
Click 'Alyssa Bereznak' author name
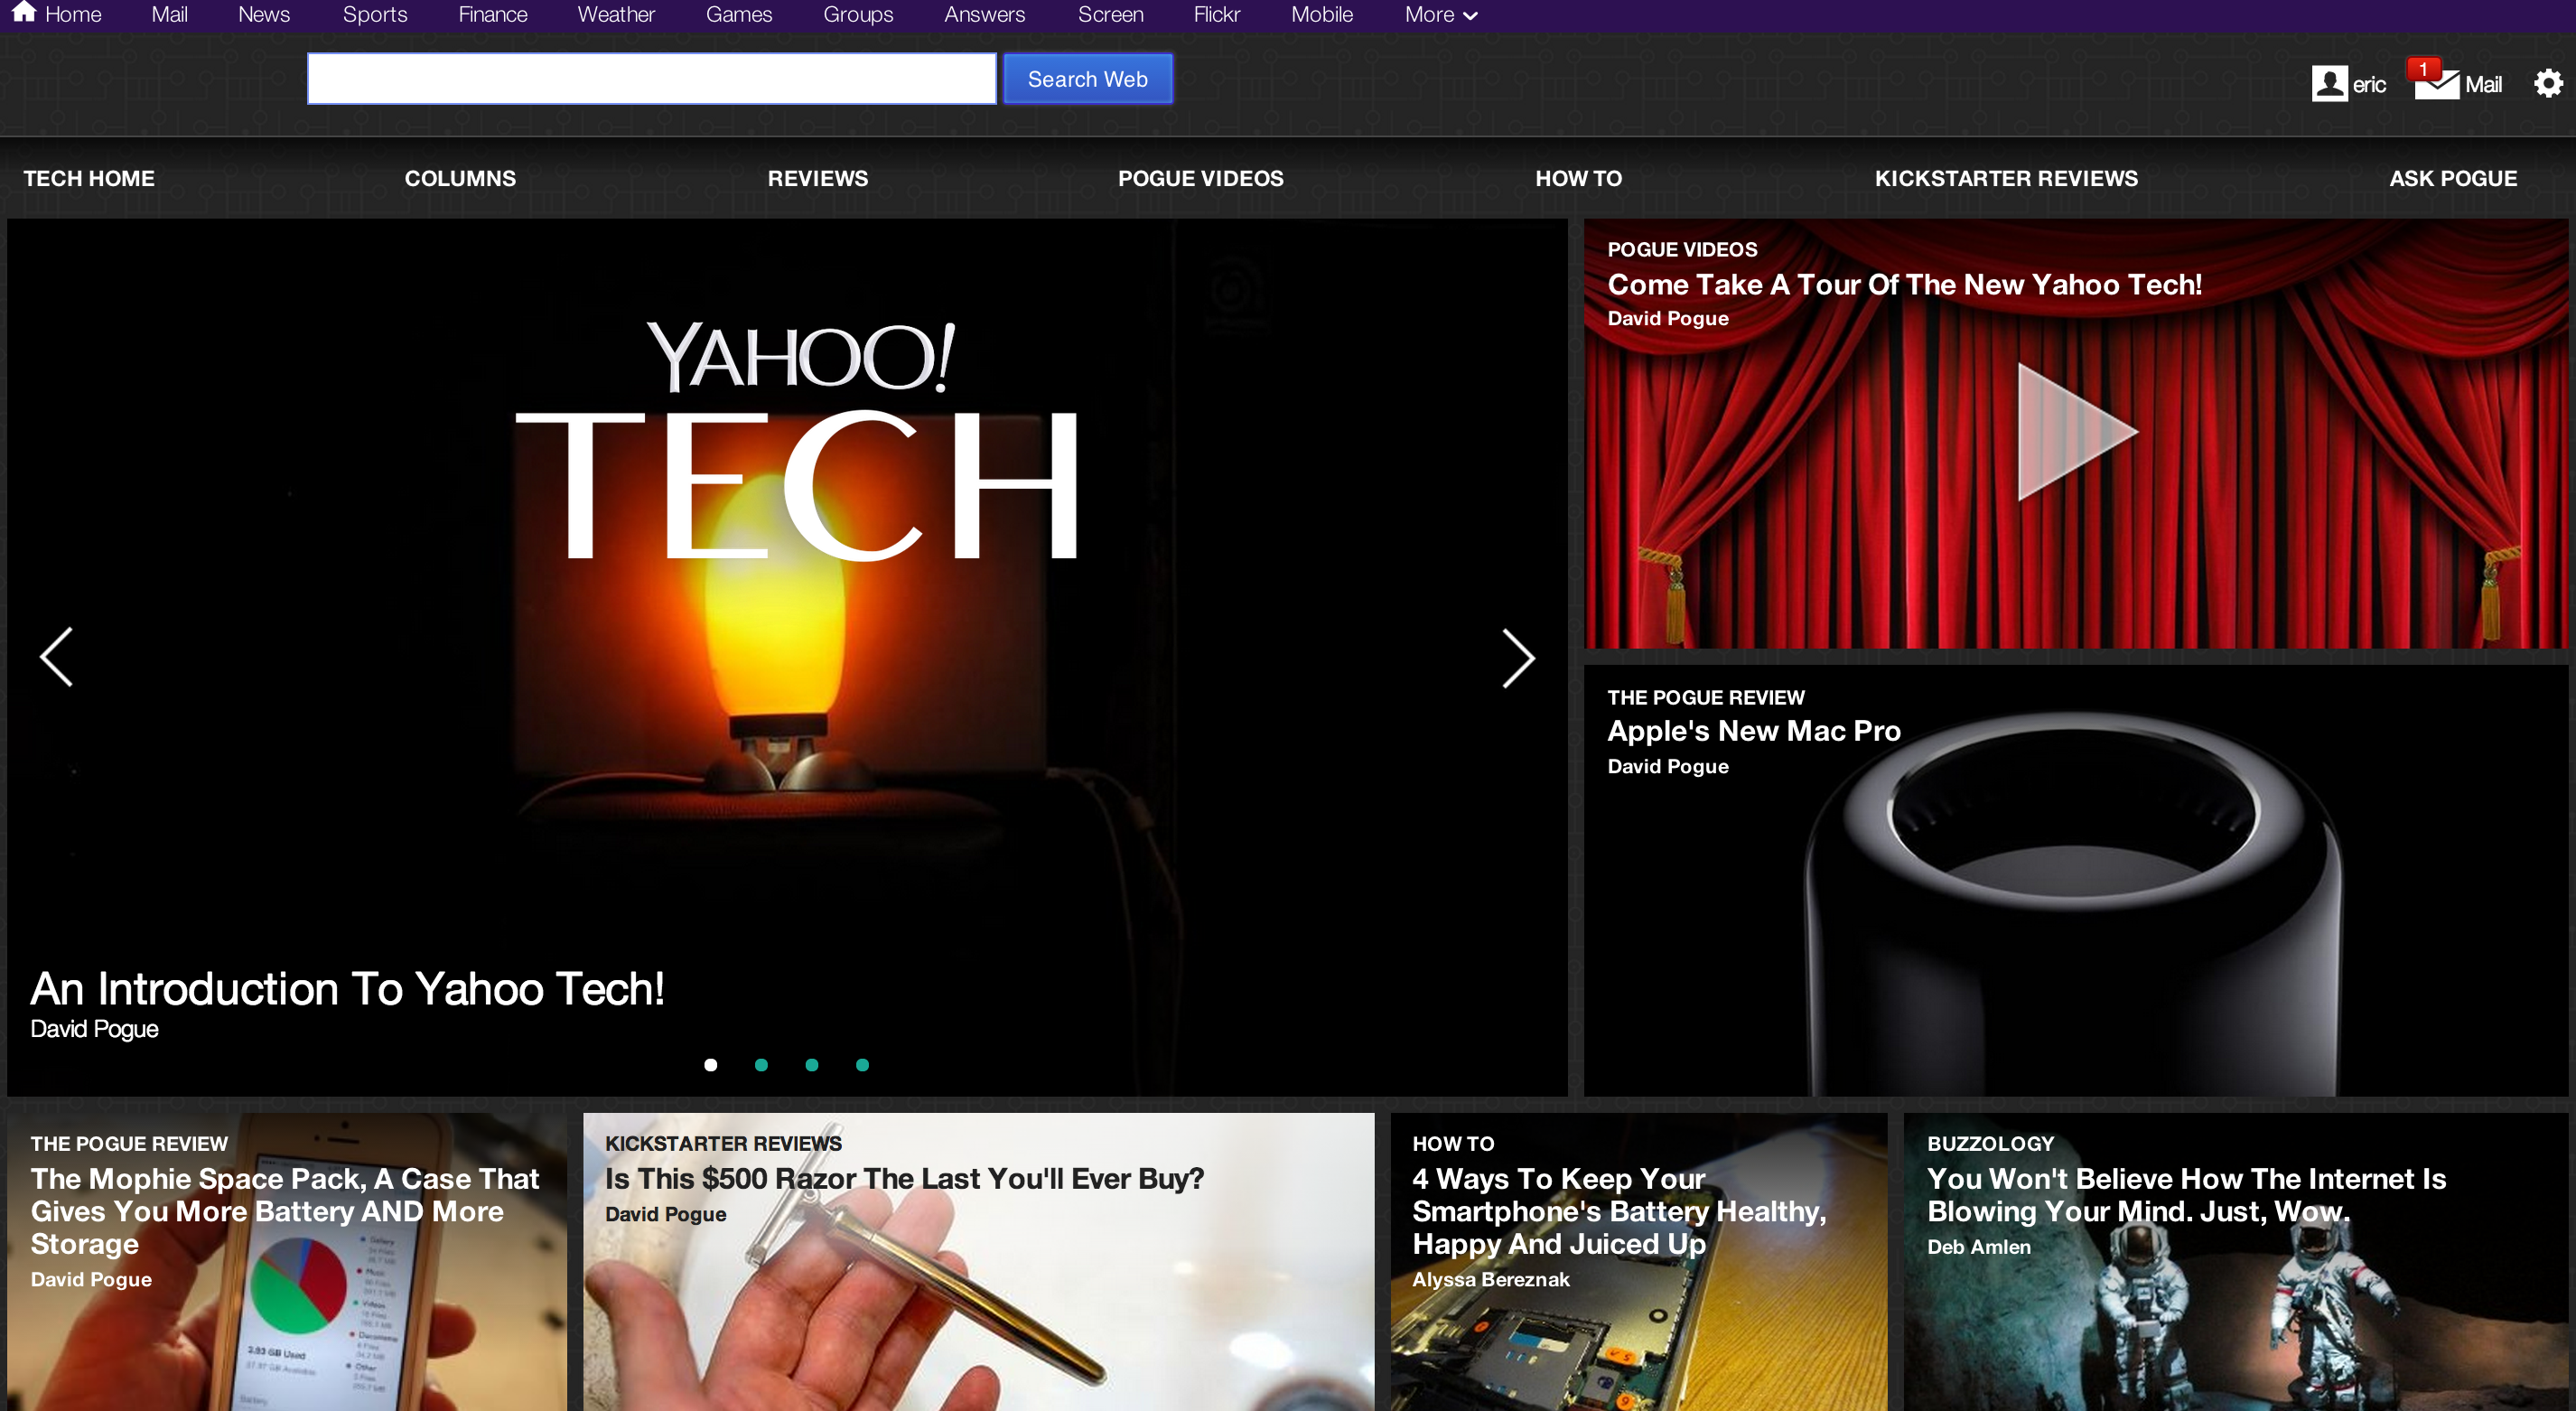click(1490, 1279)
